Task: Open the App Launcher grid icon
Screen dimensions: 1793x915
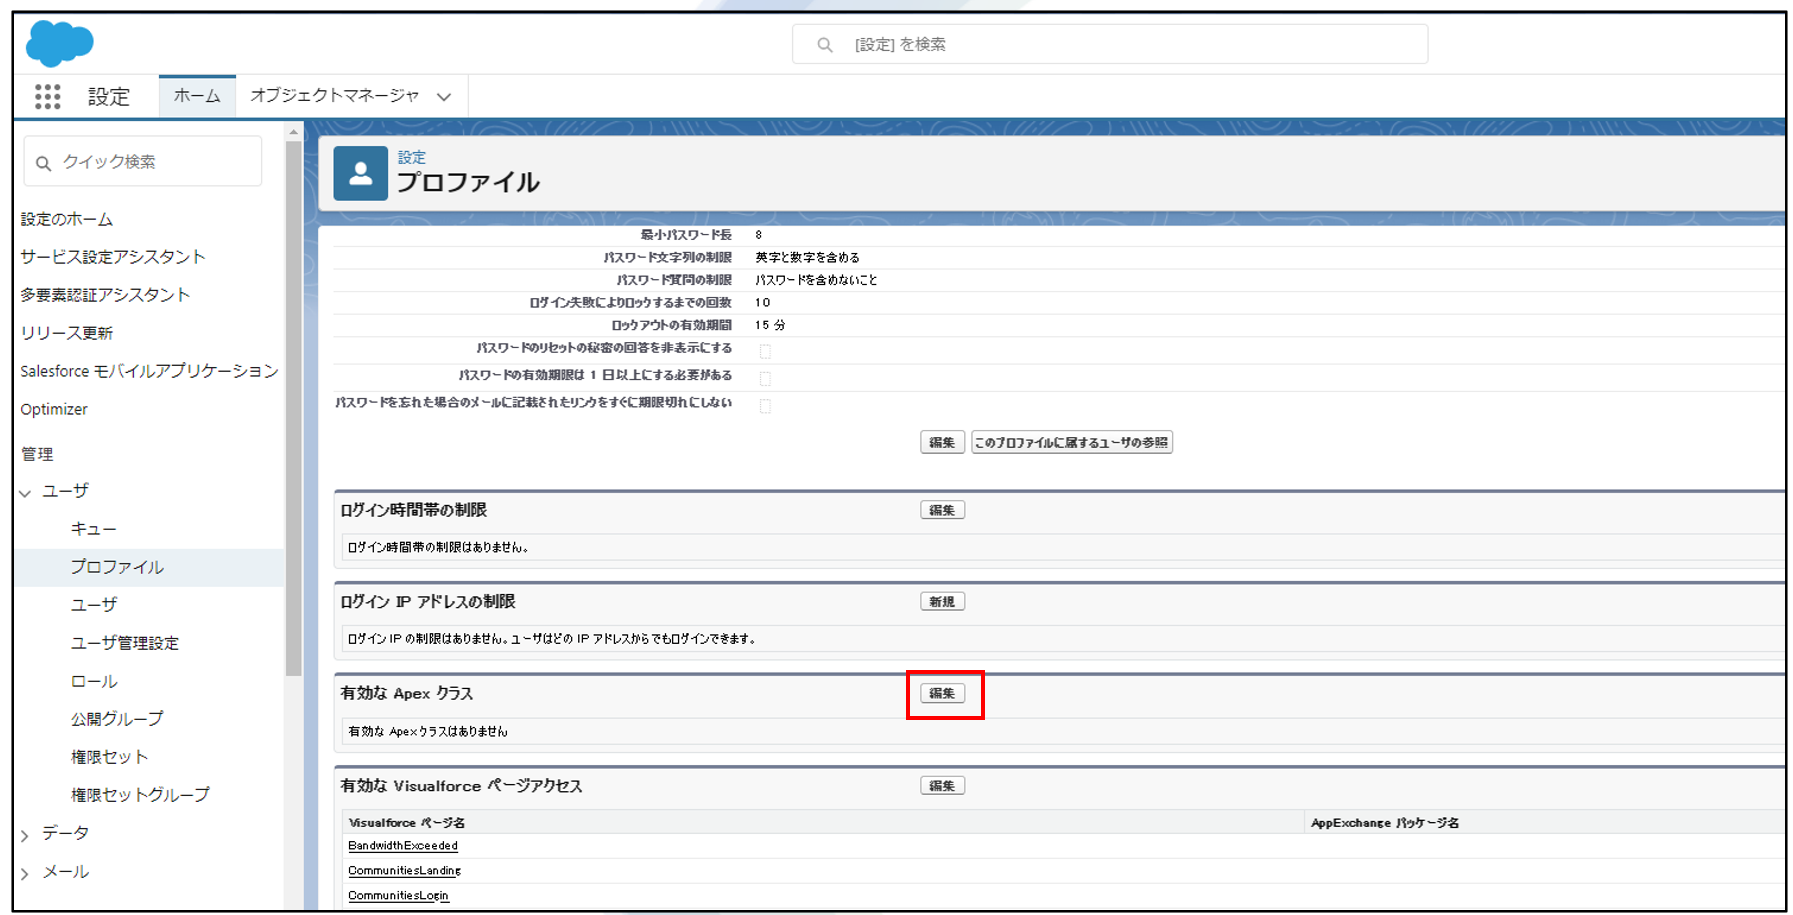Action: pos(47,96)
